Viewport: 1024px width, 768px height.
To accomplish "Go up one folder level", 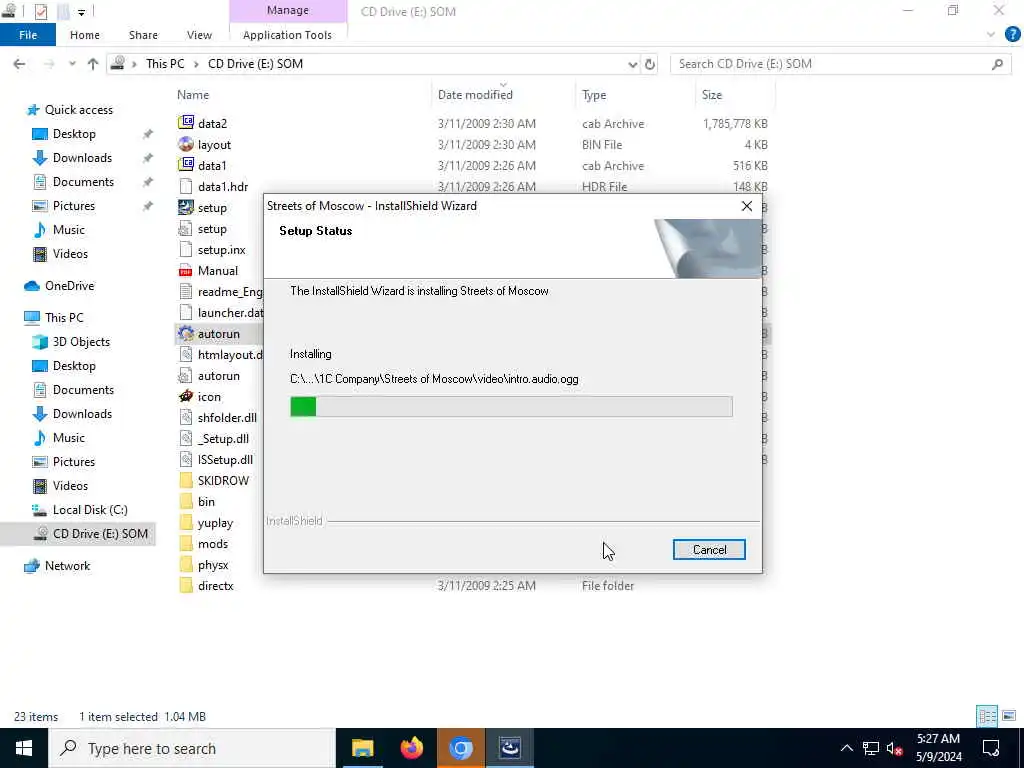I will point(93,64).
